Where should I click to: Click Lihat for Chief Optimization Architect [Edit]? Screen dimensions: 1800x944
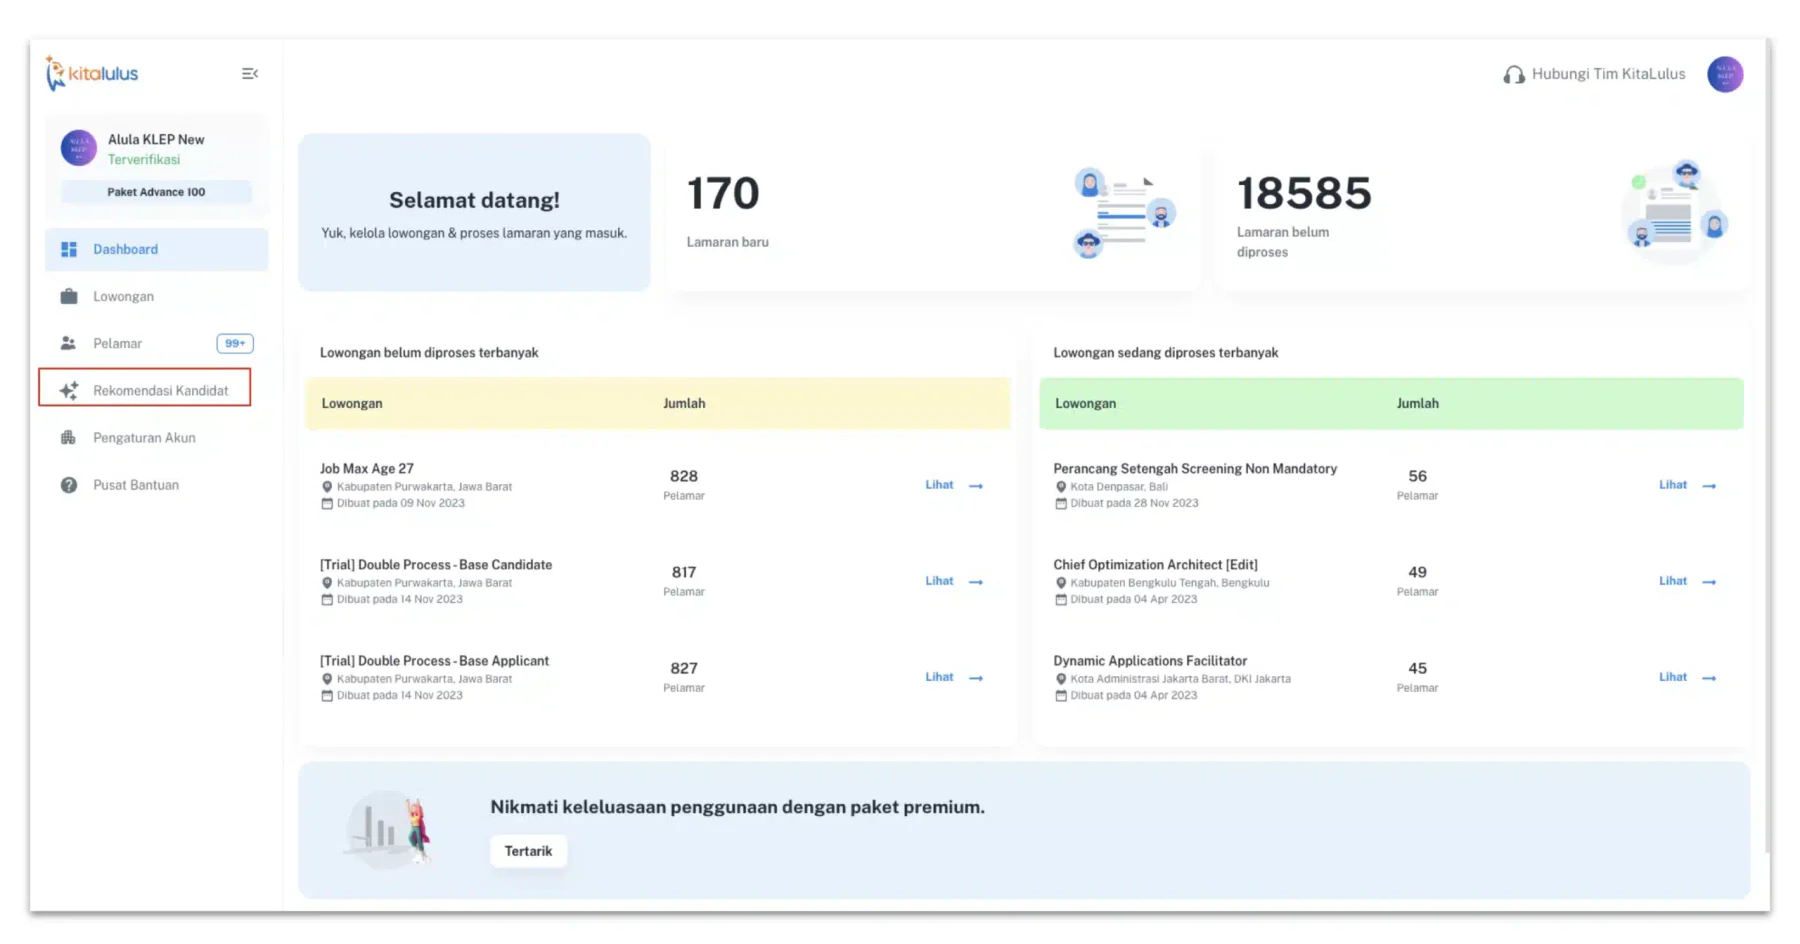click(x=1672, y=581)
